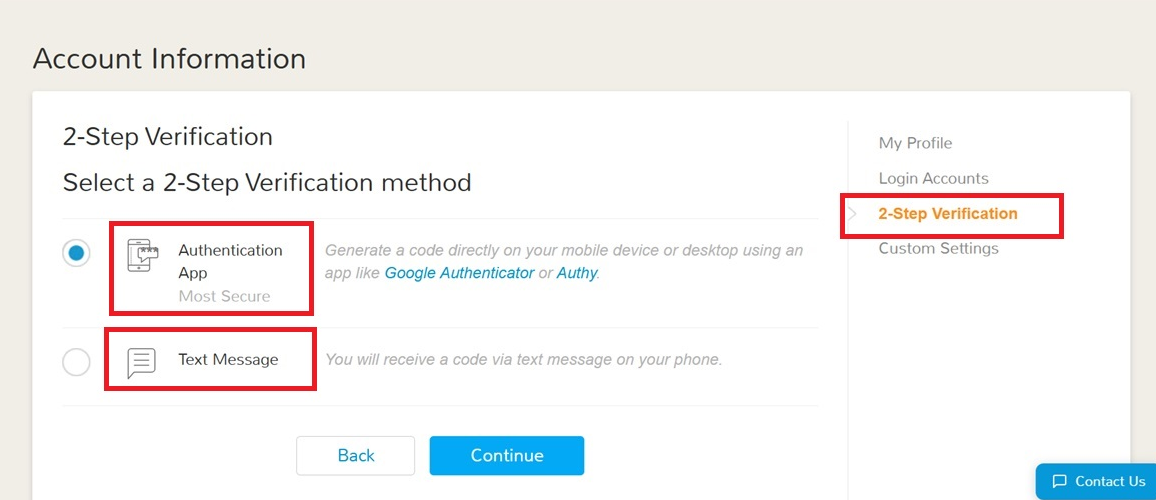Open the Contact Us chat button
This screenshot has width=1156, height=500.
pyautogui.click(x=1096, y=482)
